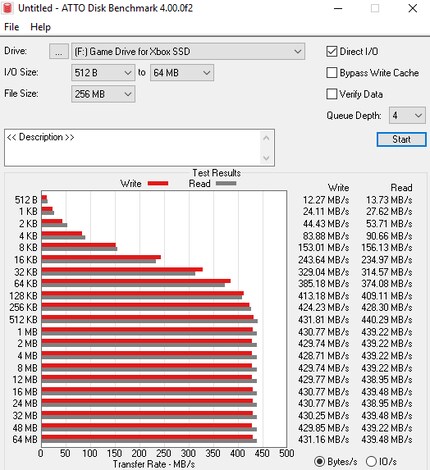Open the drive browse ellipsis button
Viewport: 430px width, 470px height.
[59, 52]
